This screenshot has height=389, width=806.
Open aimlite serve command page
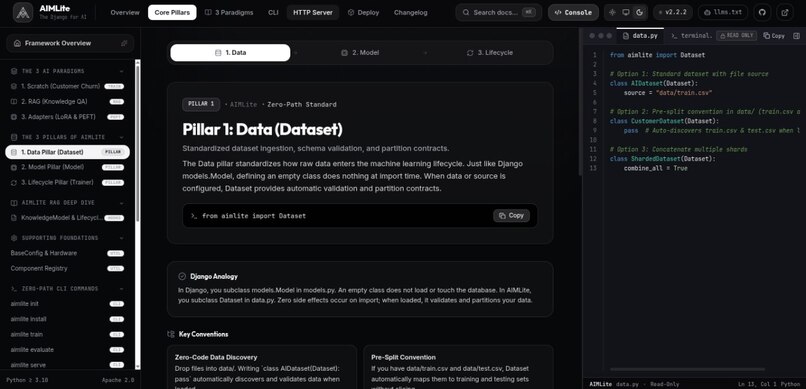tap(67, 365)
